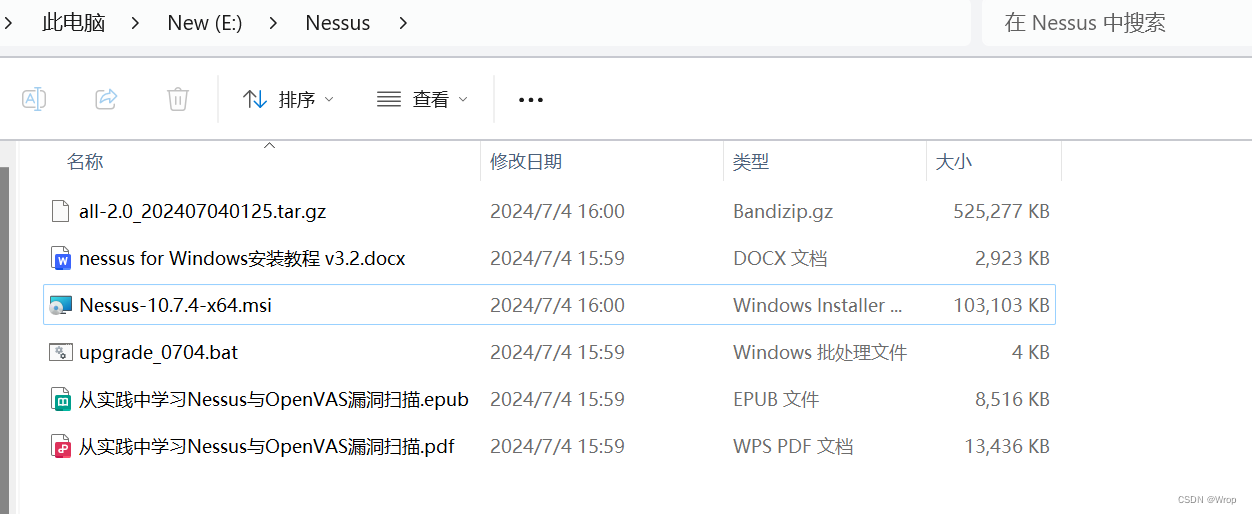Expand the chevron before 此电脑

pos(9,23)
